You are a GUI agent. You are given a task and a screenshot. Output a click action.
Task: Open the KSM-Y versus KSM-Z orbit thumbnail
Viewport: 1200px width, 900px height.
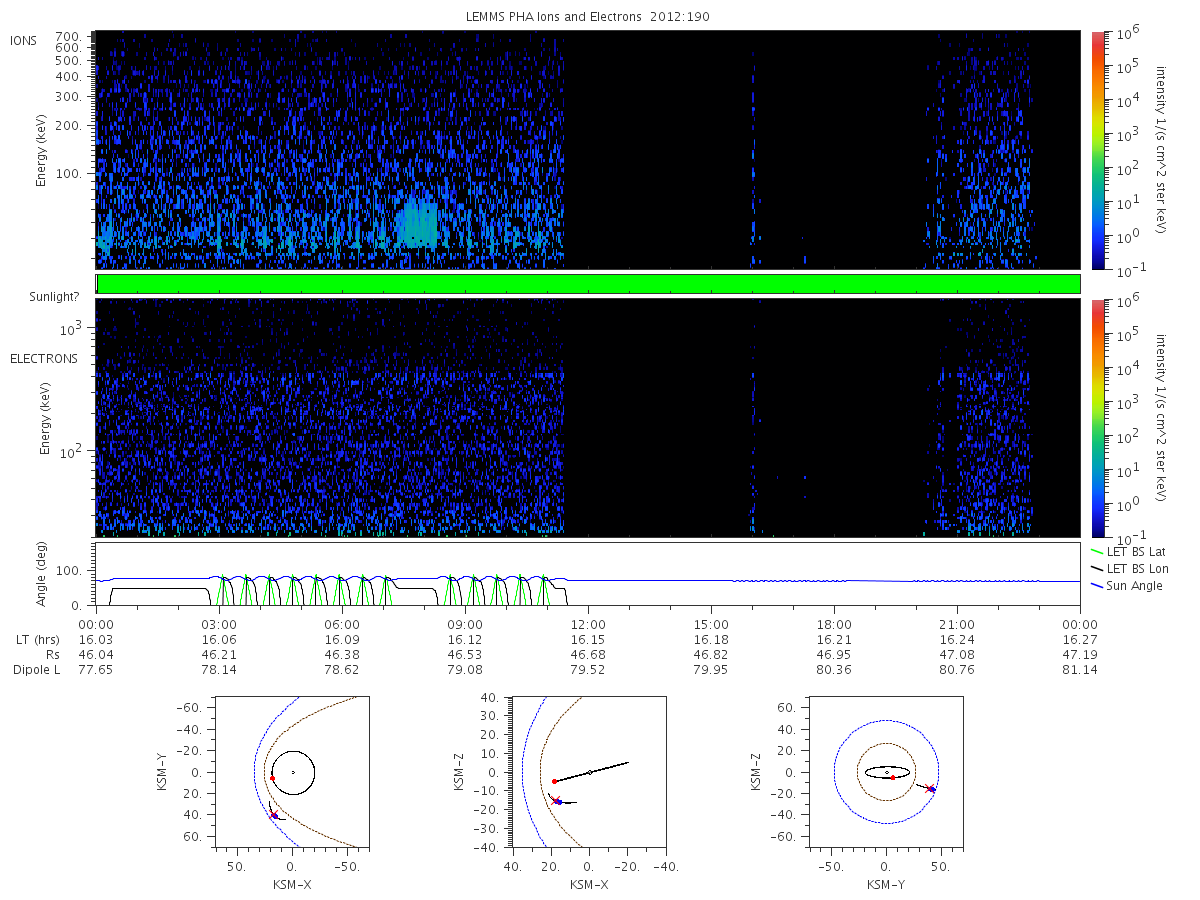click(886, 772)
